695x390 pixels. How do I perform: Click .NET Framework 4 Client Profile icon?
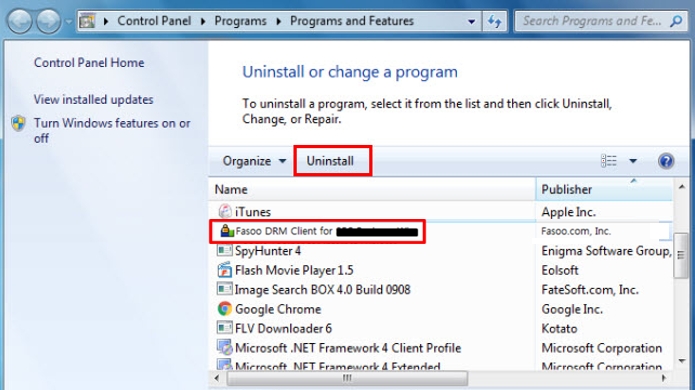point(225,347)
